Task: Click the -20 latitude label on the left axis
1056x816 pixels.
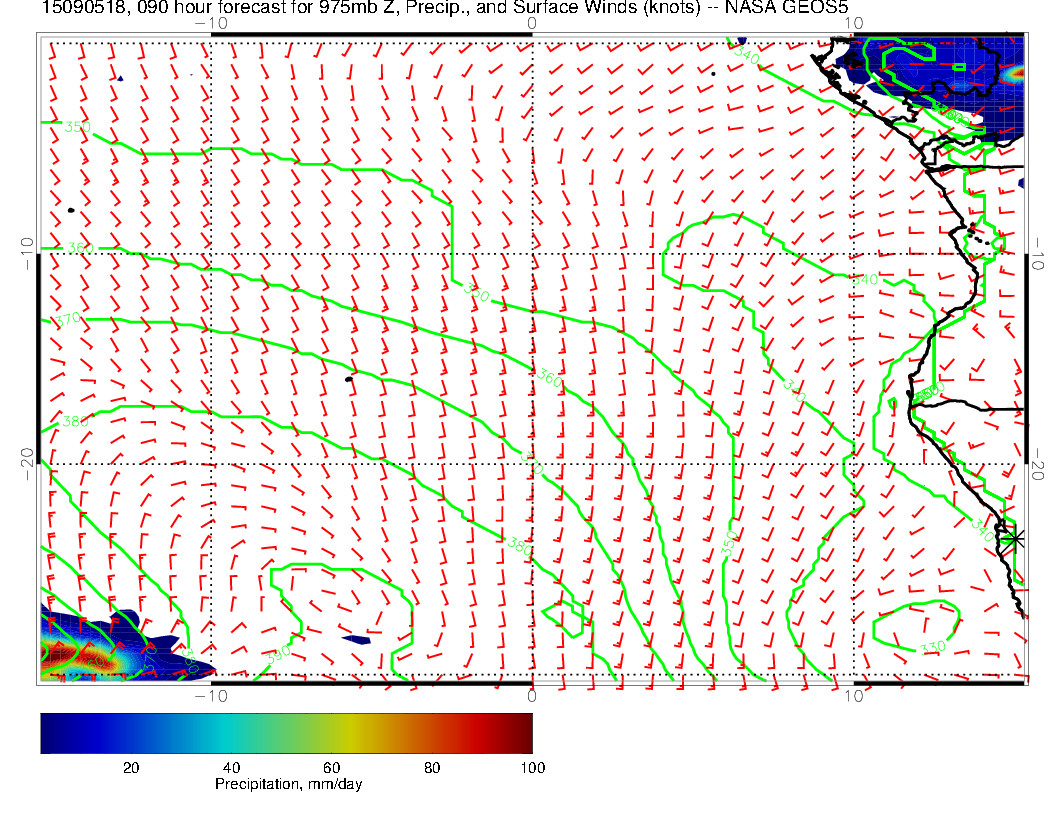Action: [27, 463]
